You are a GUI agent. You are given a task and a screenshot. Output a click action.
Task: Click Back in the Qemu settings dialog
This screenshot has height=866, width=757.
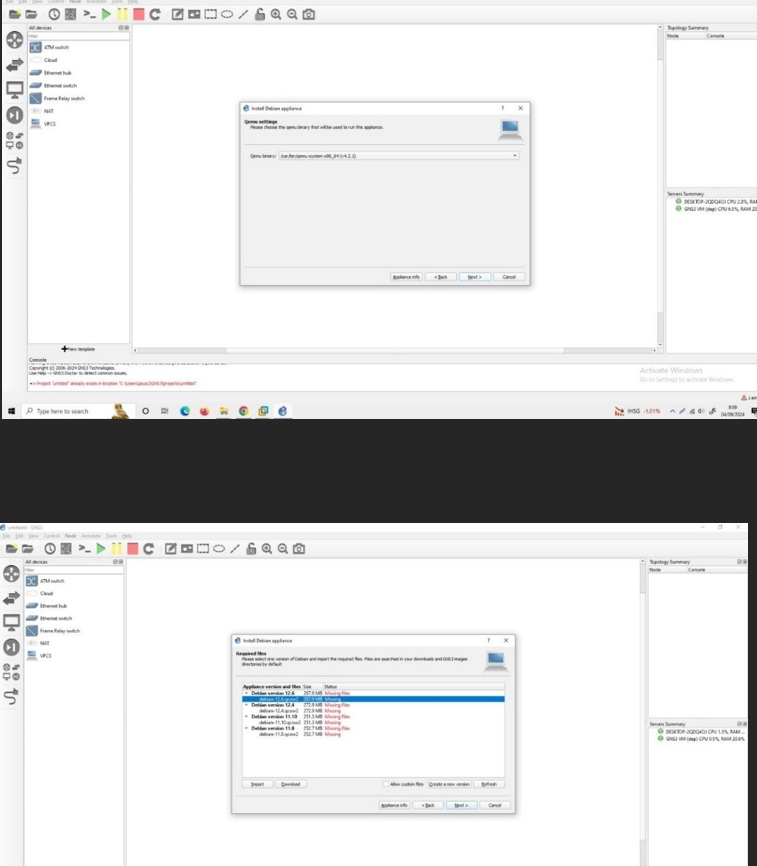[441, 277]
